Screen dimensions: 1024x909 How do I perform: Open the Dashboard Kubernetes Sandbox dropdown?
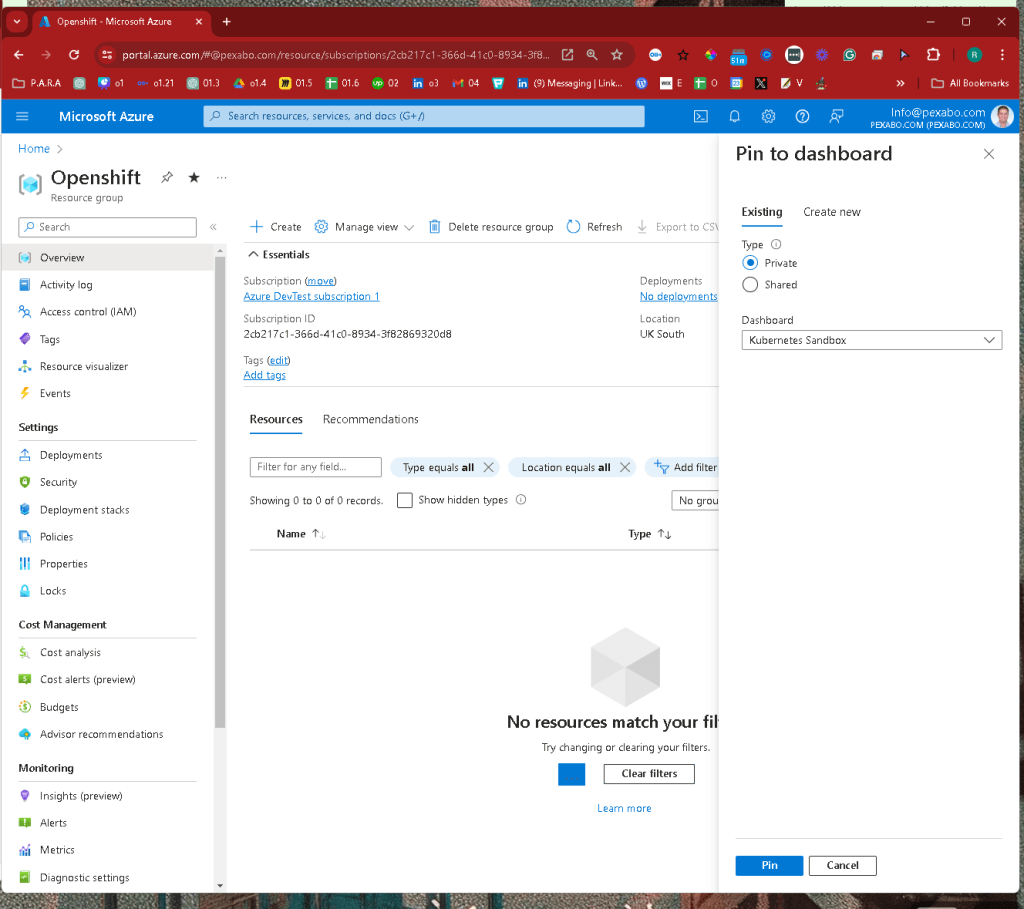[871, 340]
